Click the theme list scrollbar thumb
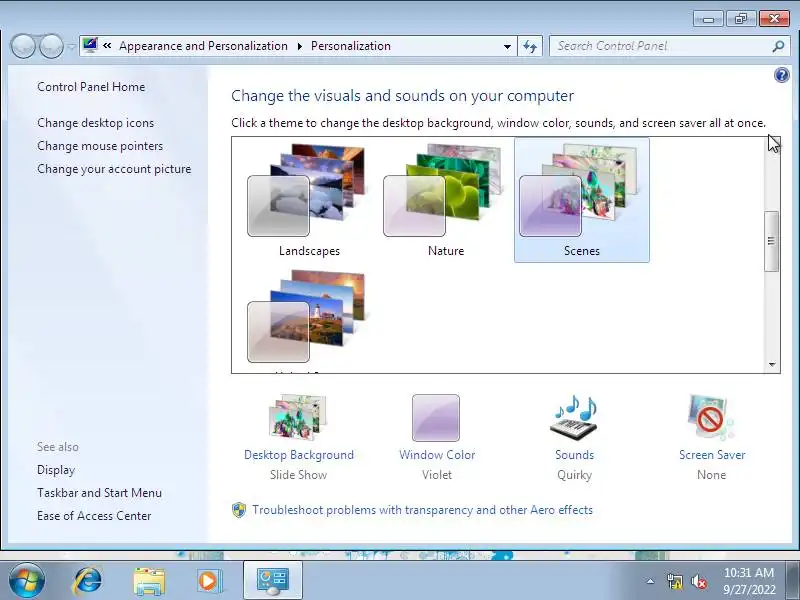800x600 pixels. (x=771, y=241)
